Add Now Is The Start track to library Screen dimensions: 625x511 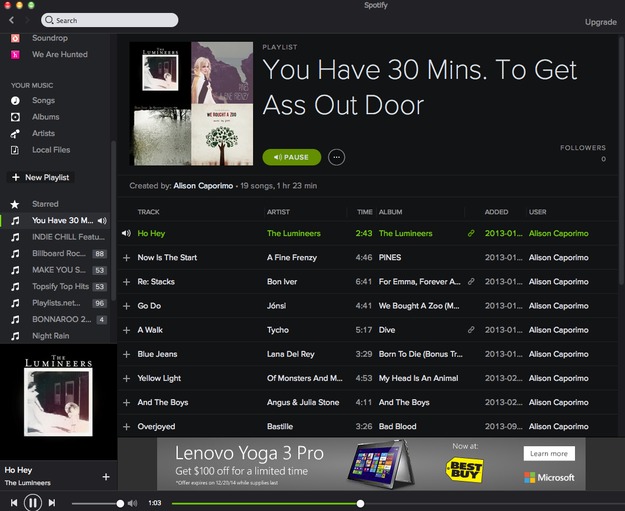click(x=126, y=258)
